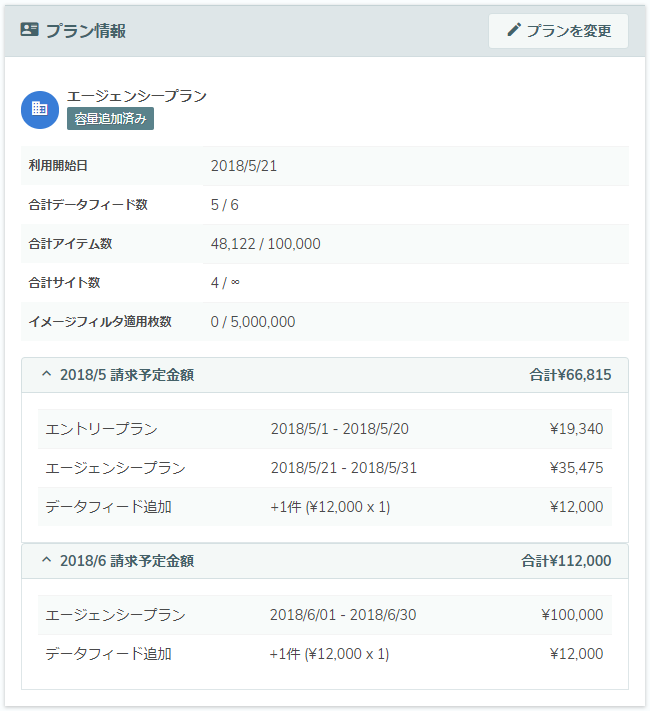
Task: Click the 容量追加済み badge
Action: [x=110, y=119]
